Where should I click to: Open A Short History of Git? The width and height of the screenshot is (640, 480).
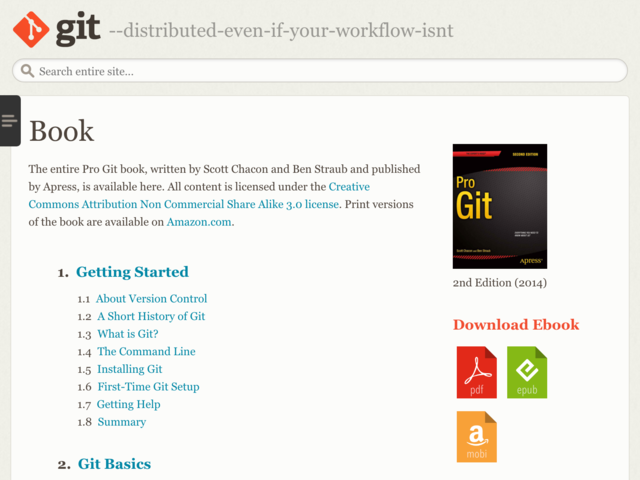[x=151, y=316]
